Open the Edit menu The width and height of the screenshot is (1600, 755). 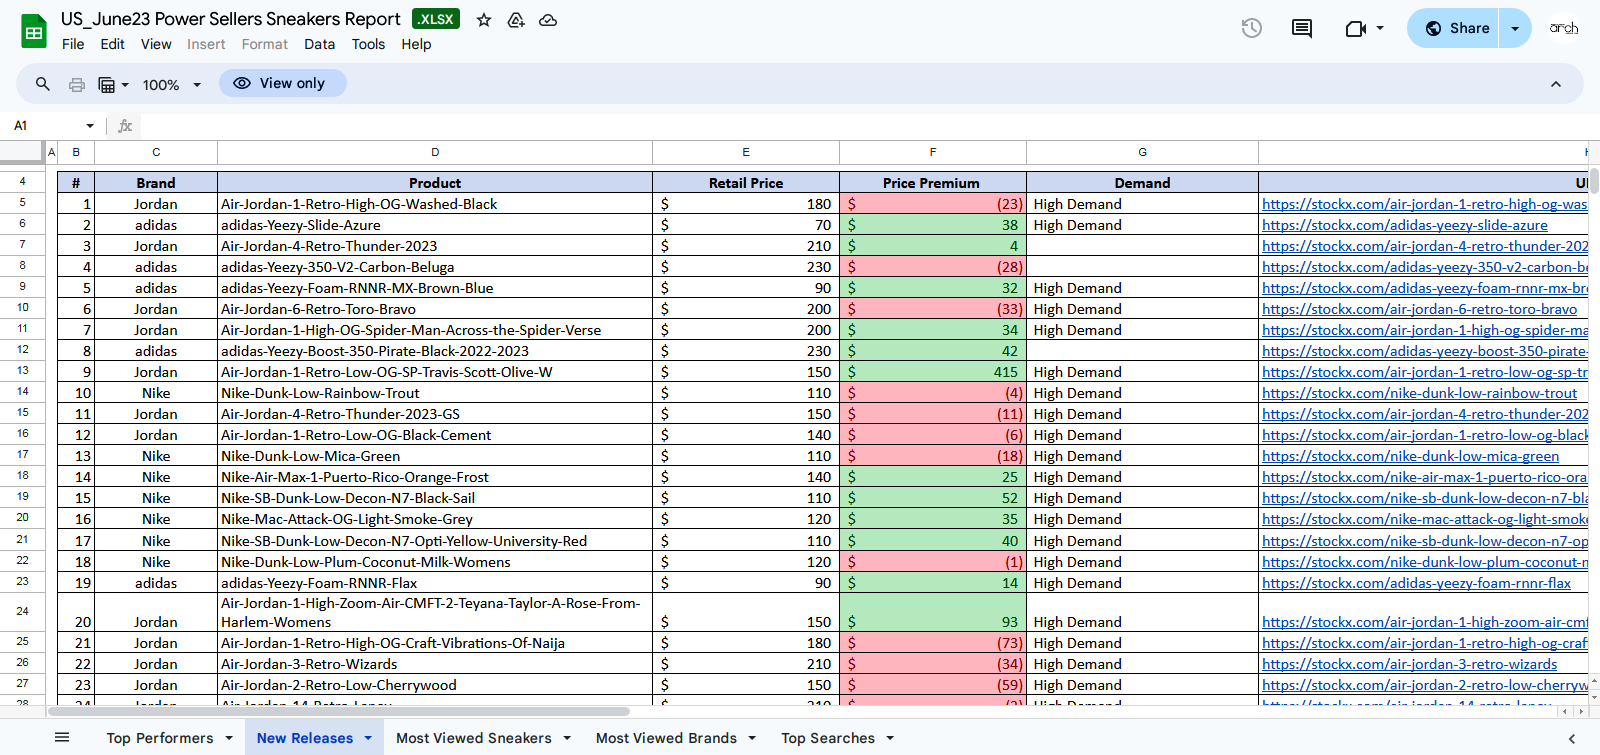pos(113,44)
